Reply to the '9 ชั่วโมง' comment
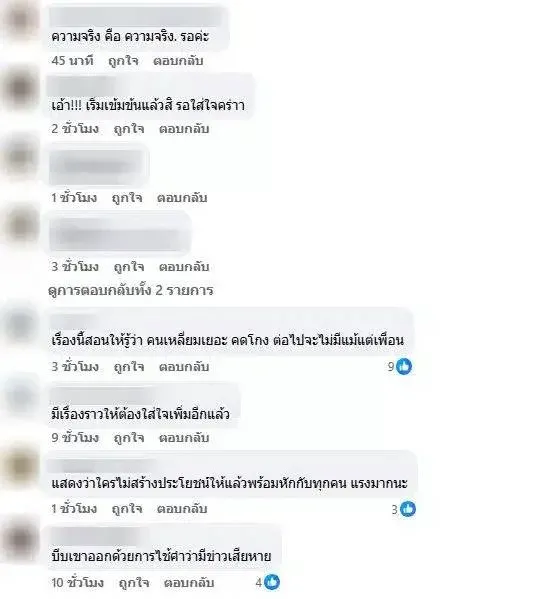The width and height of the screenshot is (554, 599). point(184,437)
